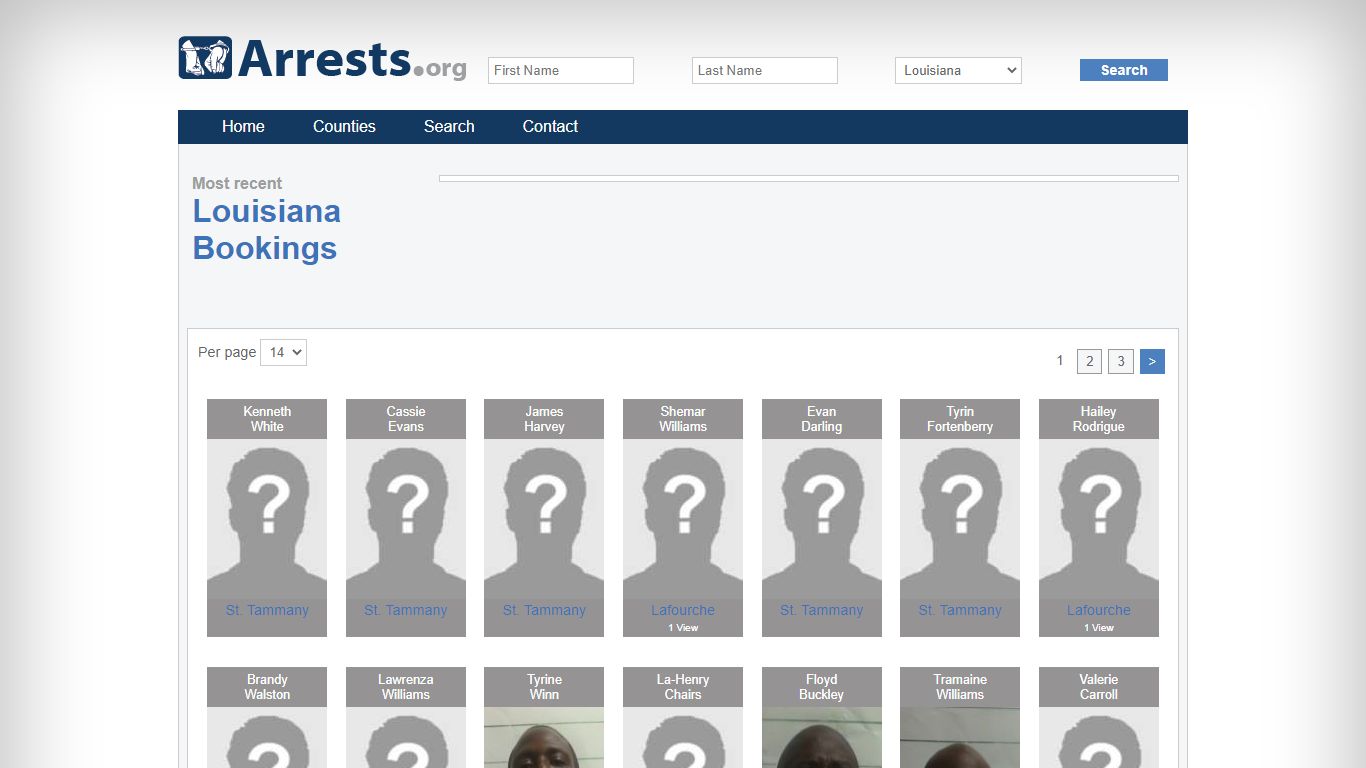Click the 1 View text under Hailey Rodrigue

(x=1099, y=628)
